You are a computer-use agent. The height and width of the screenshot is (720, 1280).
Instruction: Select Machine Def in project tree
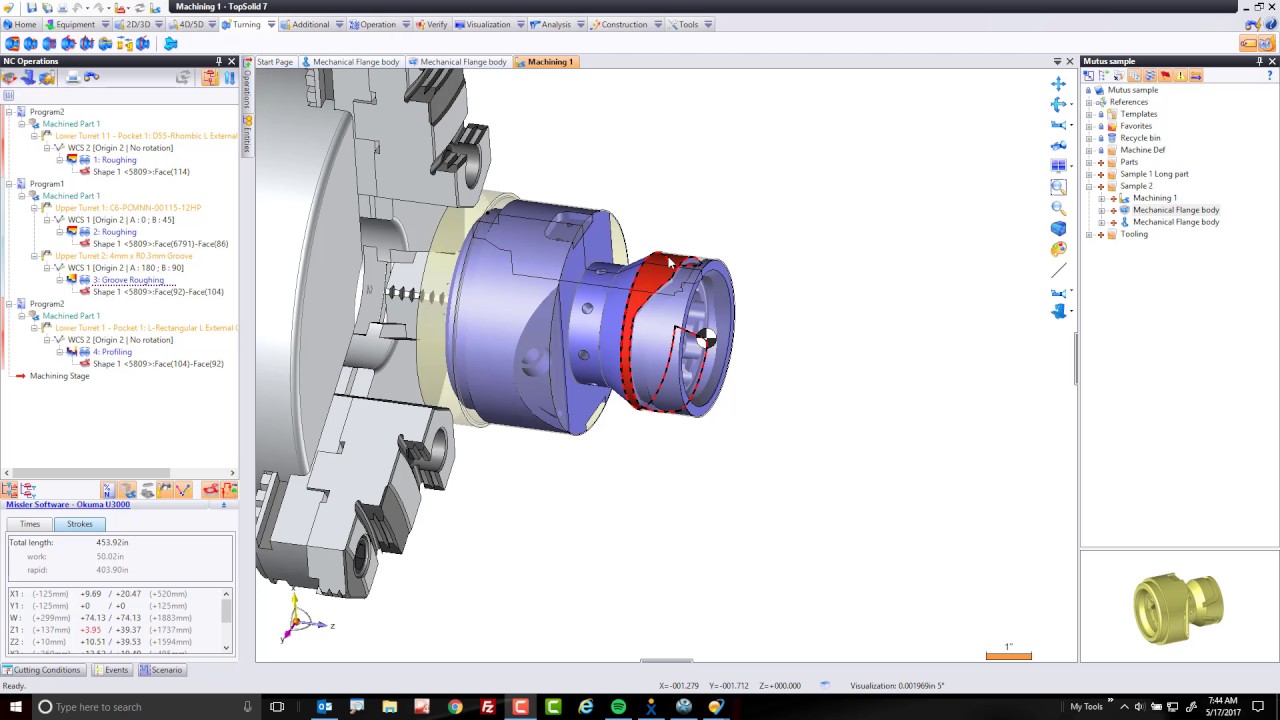point(1142,150)
